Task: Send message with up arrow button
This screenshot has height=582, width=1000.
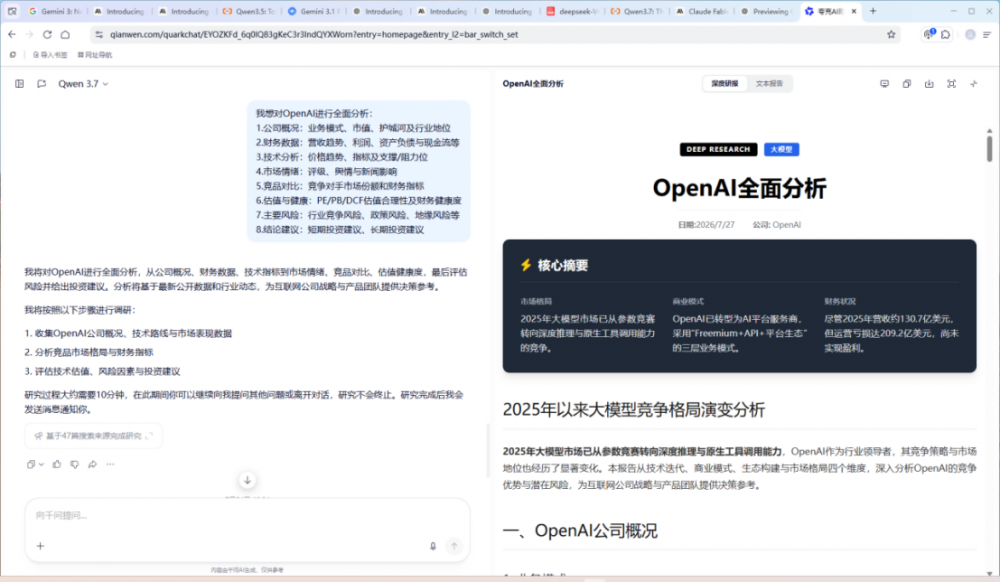Action: point(454,546)
